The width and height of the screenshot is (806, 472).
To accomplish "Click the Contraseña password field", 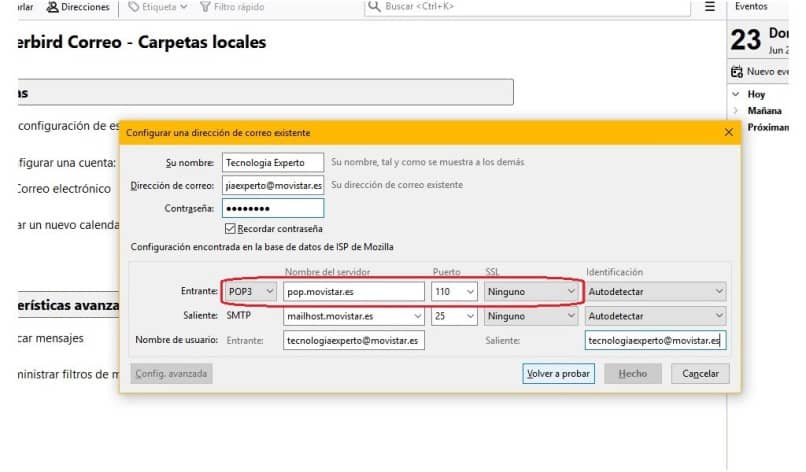I will coord(273,208).
